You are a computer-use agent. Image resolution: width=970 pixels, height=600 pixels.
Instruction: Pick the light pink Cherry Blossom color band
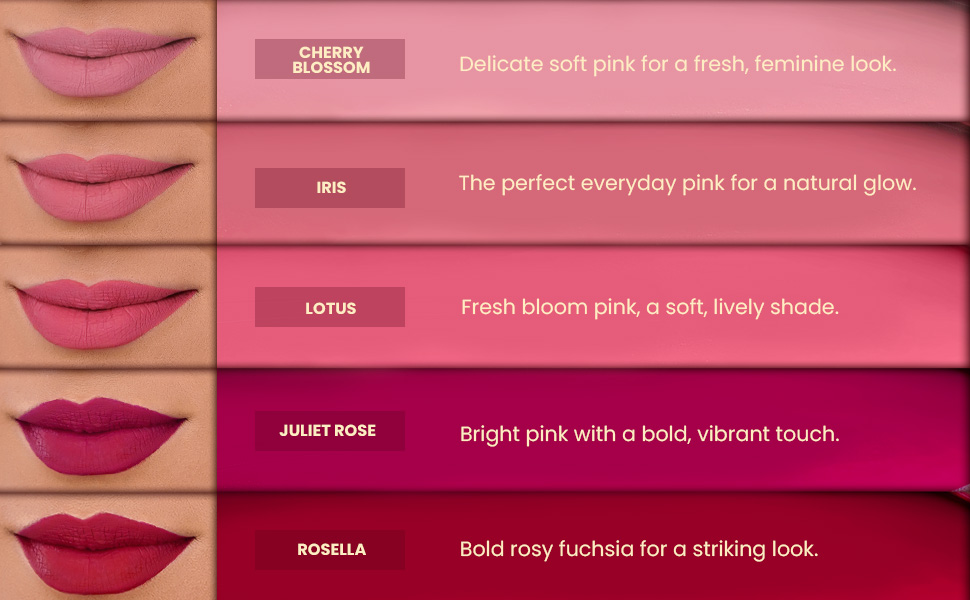pyautogui.click(x=593, y=60)
